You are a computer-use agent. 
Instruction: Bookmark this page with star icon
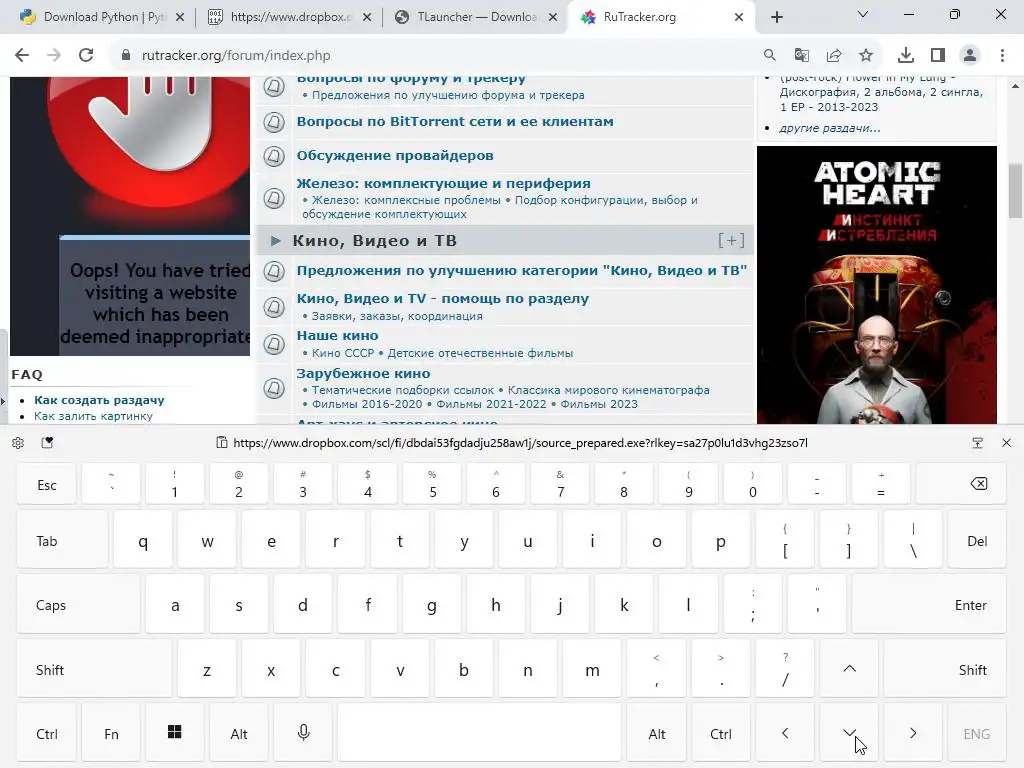pos(866,56)
